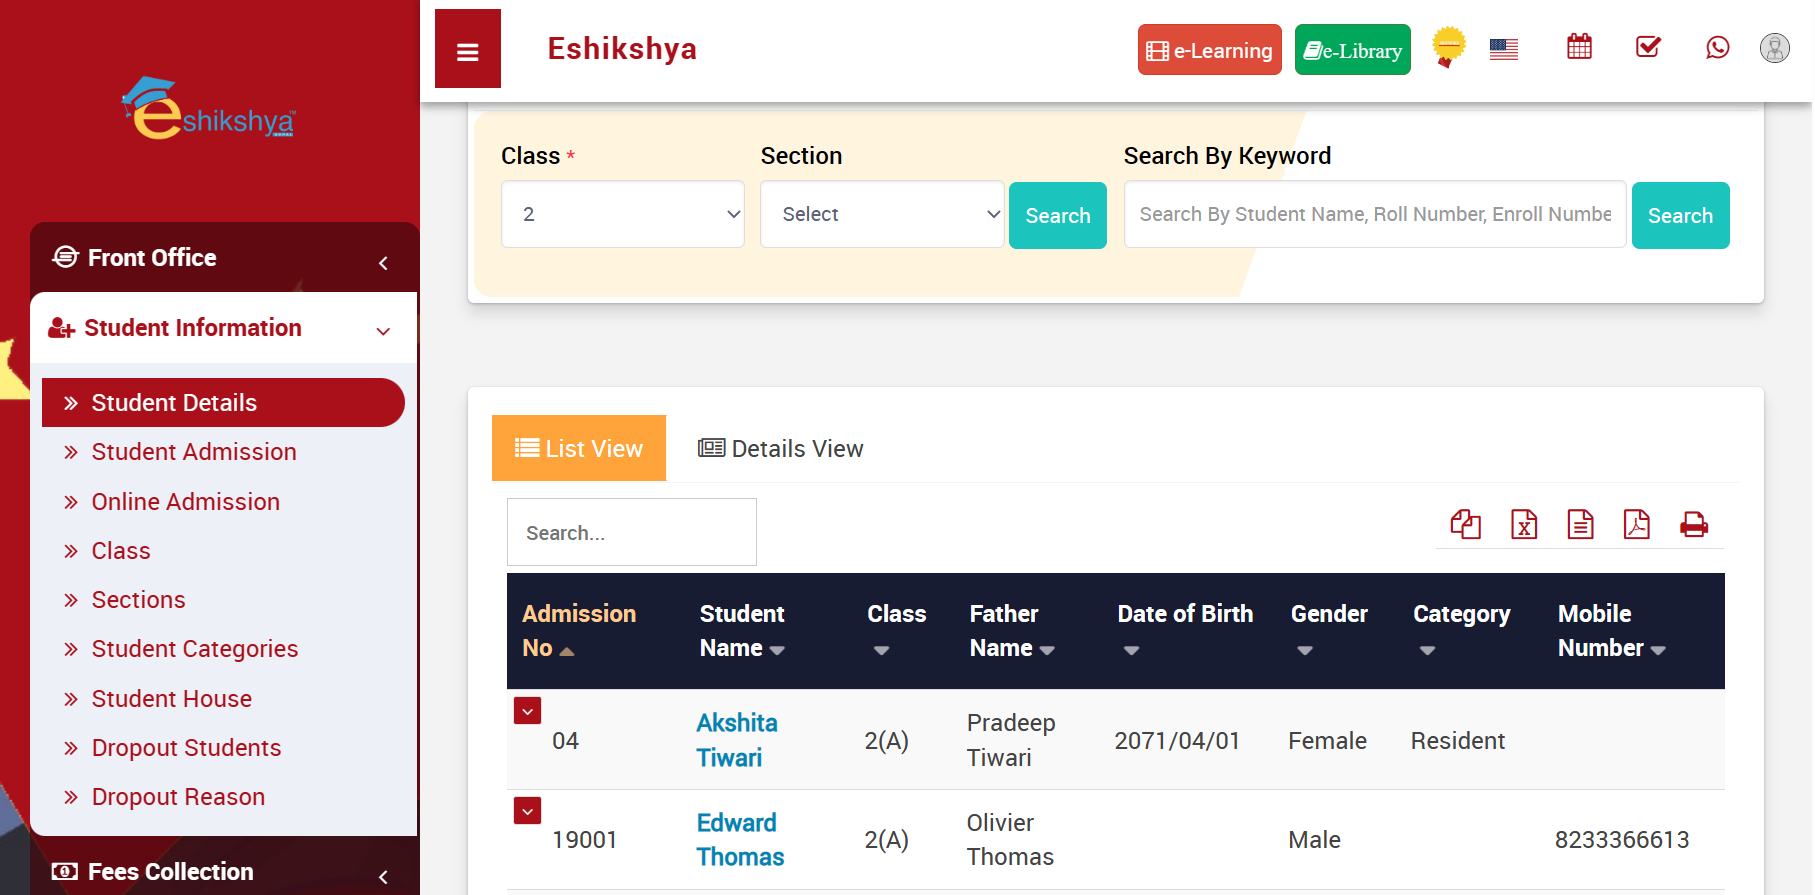Change language via the US flag icon

(x=1503, y=48)
